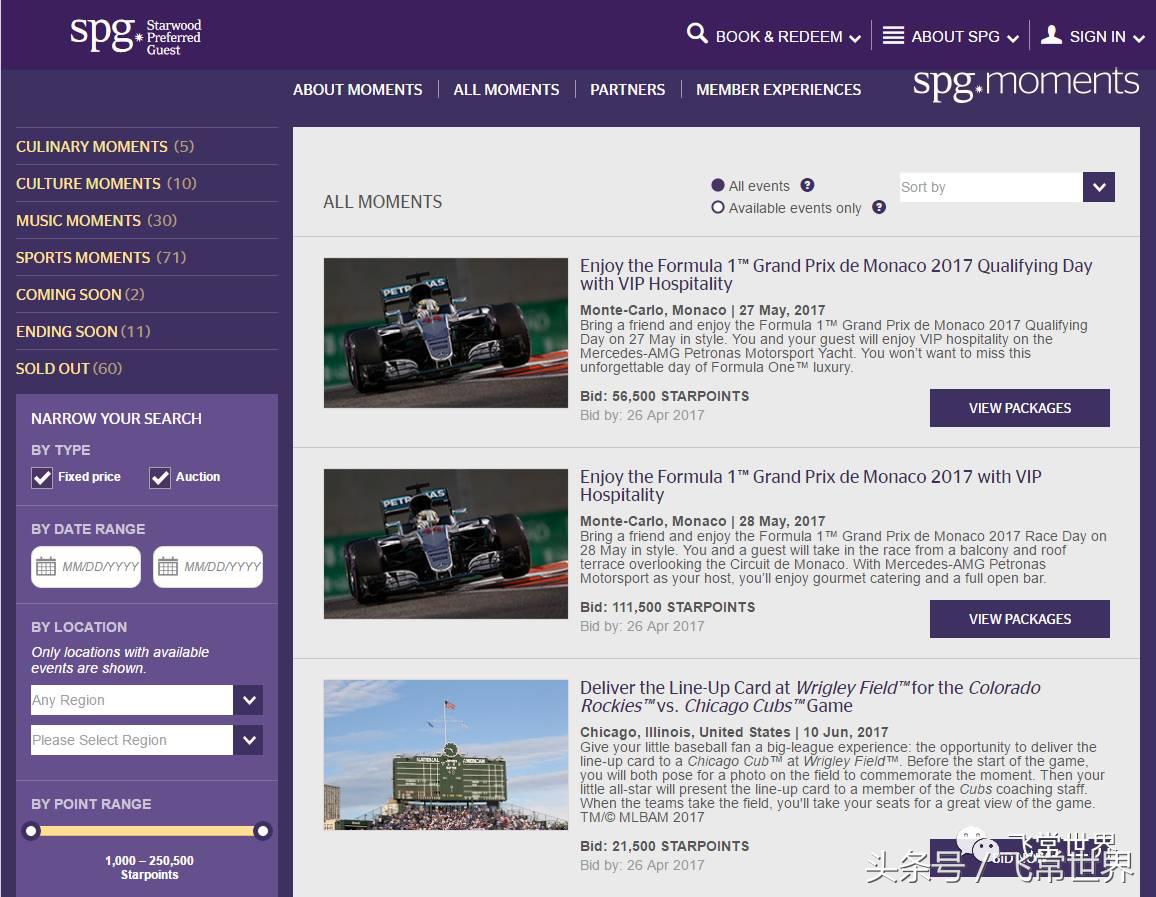Select the All events radio button
The image size is (1156, 897).
coord(717,185)
